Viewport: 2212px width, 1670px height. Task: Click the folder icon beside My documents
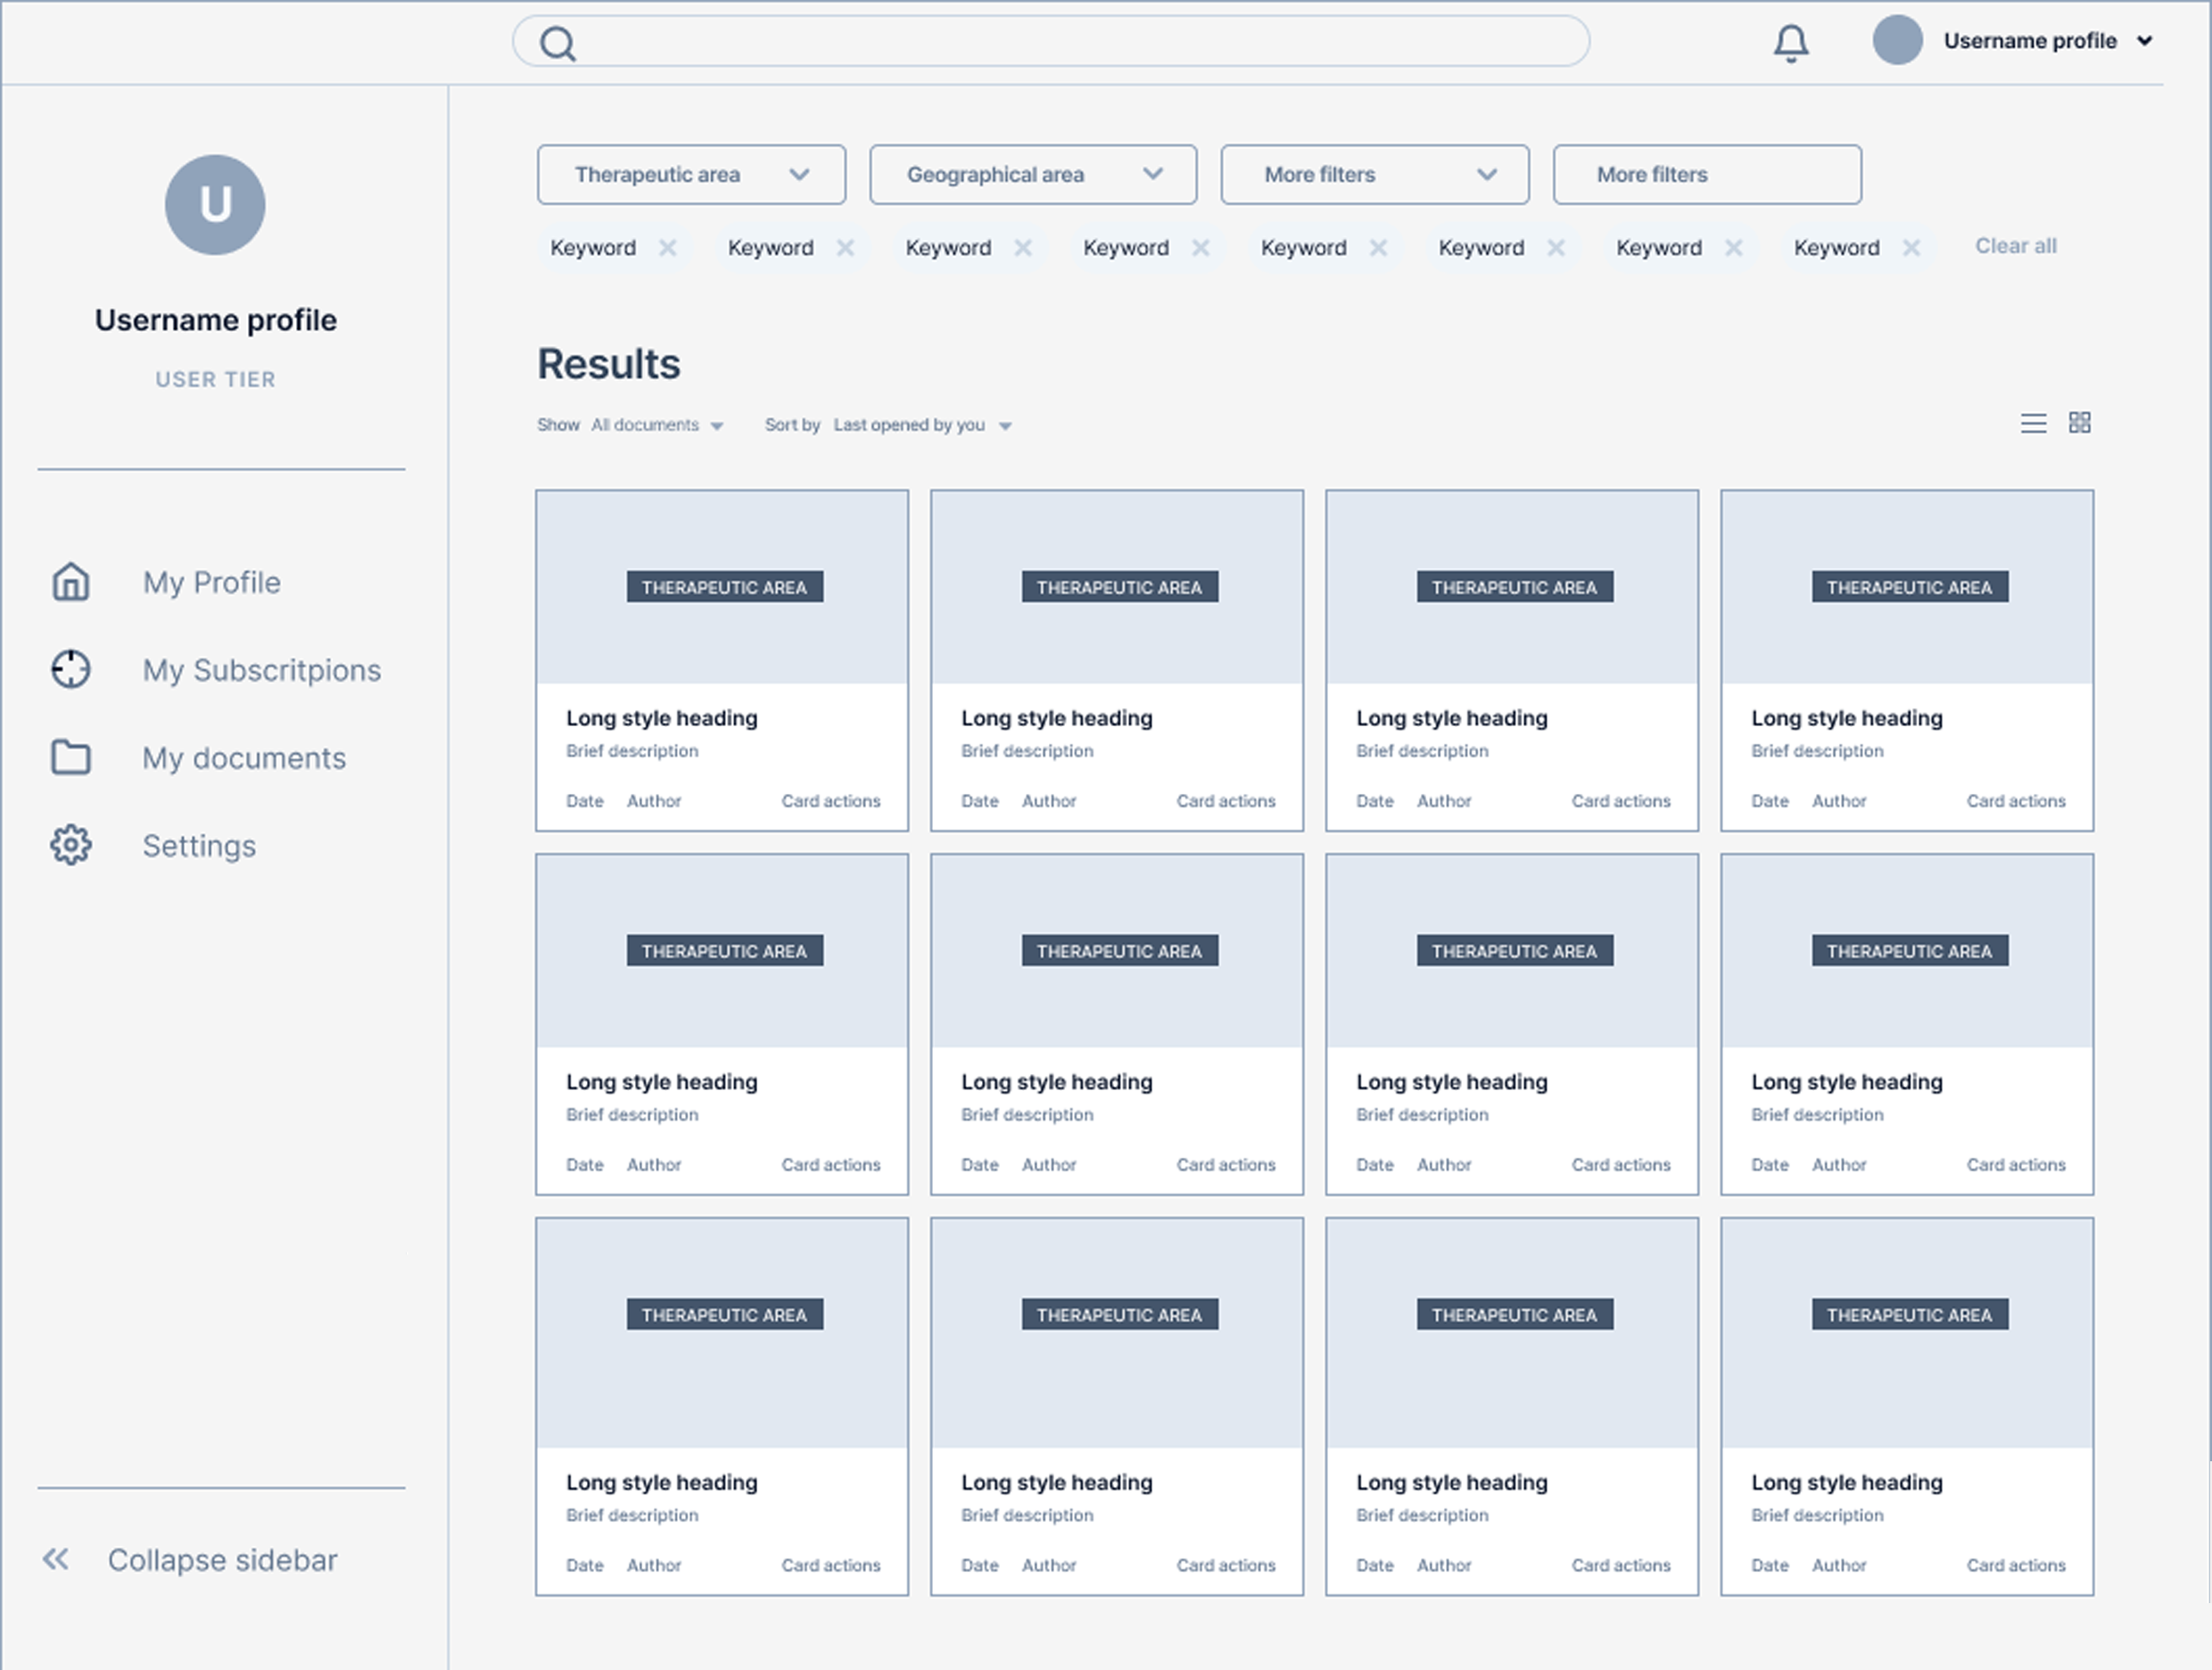71,757
